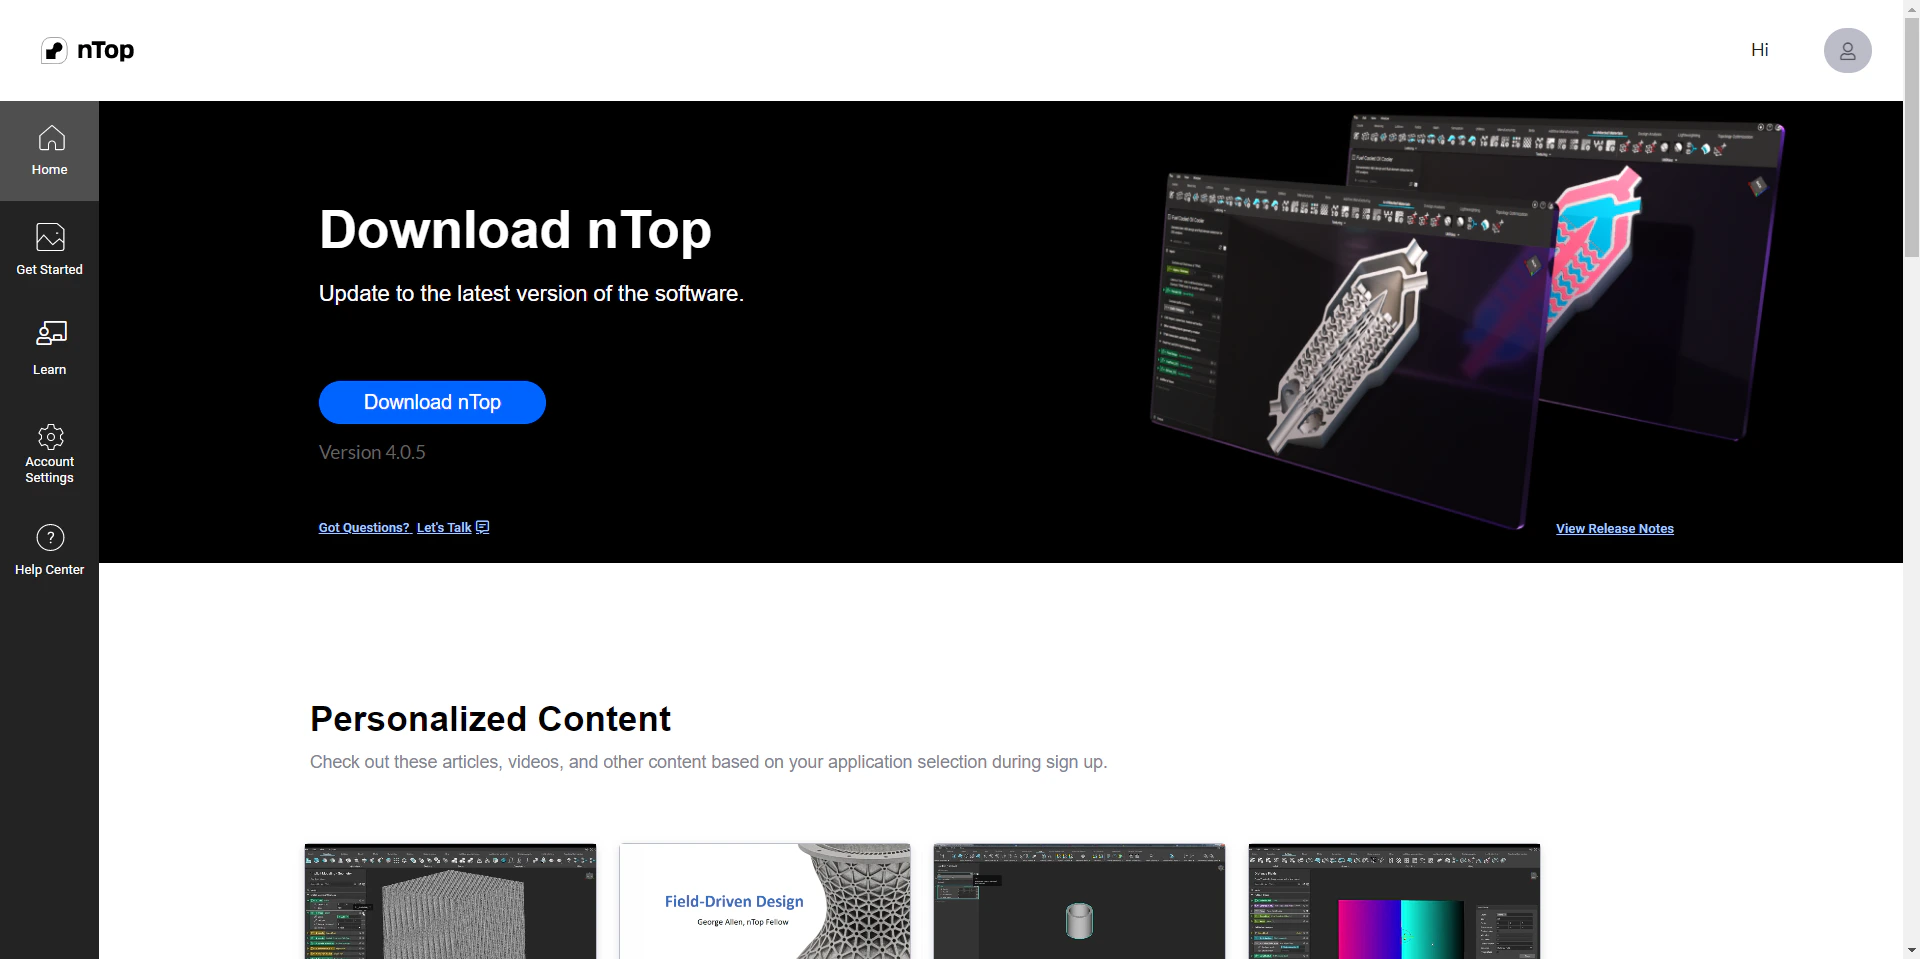Viewport: 1920px width, 959px height.
Task: Click the Version 4.0.5 text
Action: click(372, 452)
